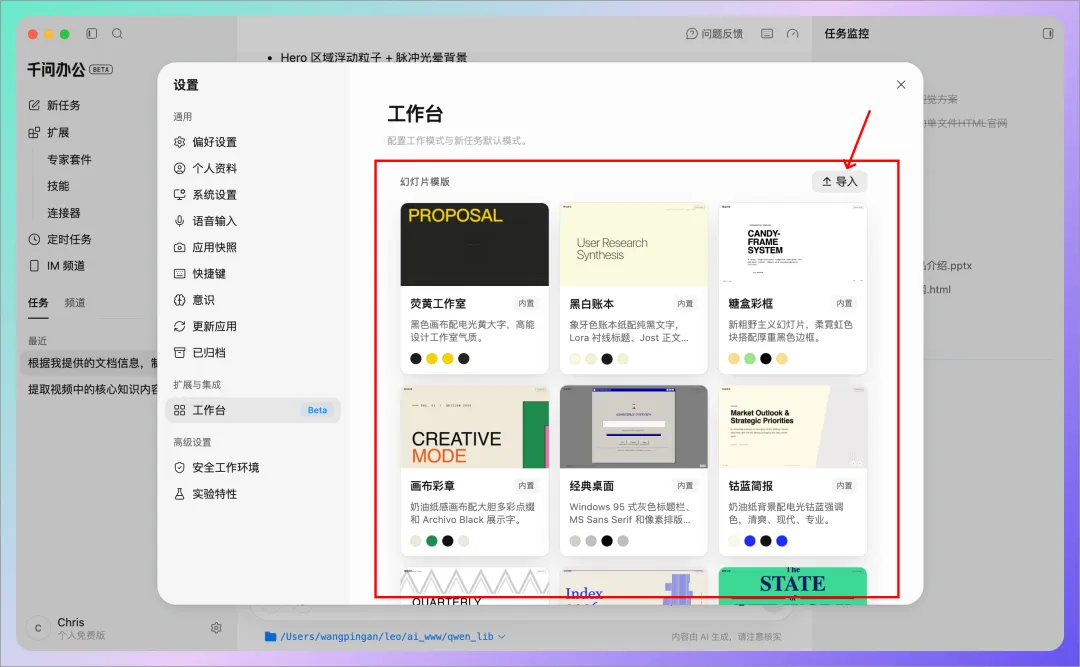The width and height of the screenshot is (1080, 667).
Task: Click keyboard icon next to 问题反馈
Action: pyautogui.click(x=767, y=34)
